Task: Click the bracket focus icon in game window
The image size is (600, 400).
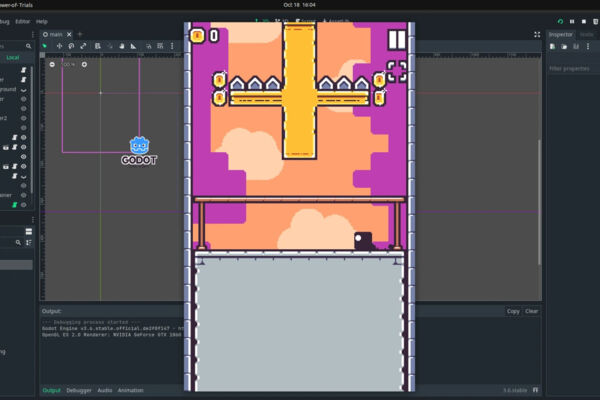Action: (x=397, y=72)
